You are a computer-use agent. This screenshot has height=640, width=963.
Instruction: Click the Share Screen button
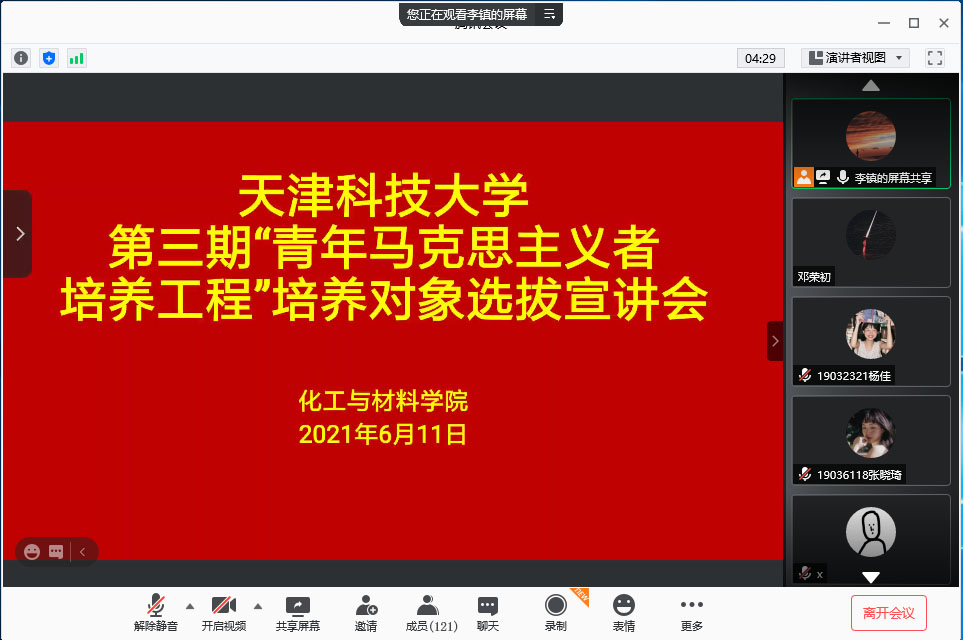[x=298, y=612]
